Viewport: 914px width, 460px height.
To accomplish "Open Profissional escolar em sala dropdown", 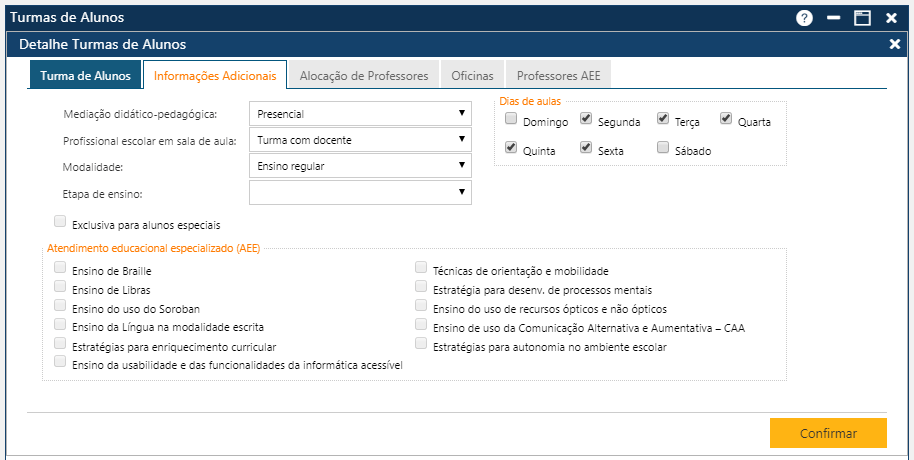I will pyautogui.click(x=360, y=140).
